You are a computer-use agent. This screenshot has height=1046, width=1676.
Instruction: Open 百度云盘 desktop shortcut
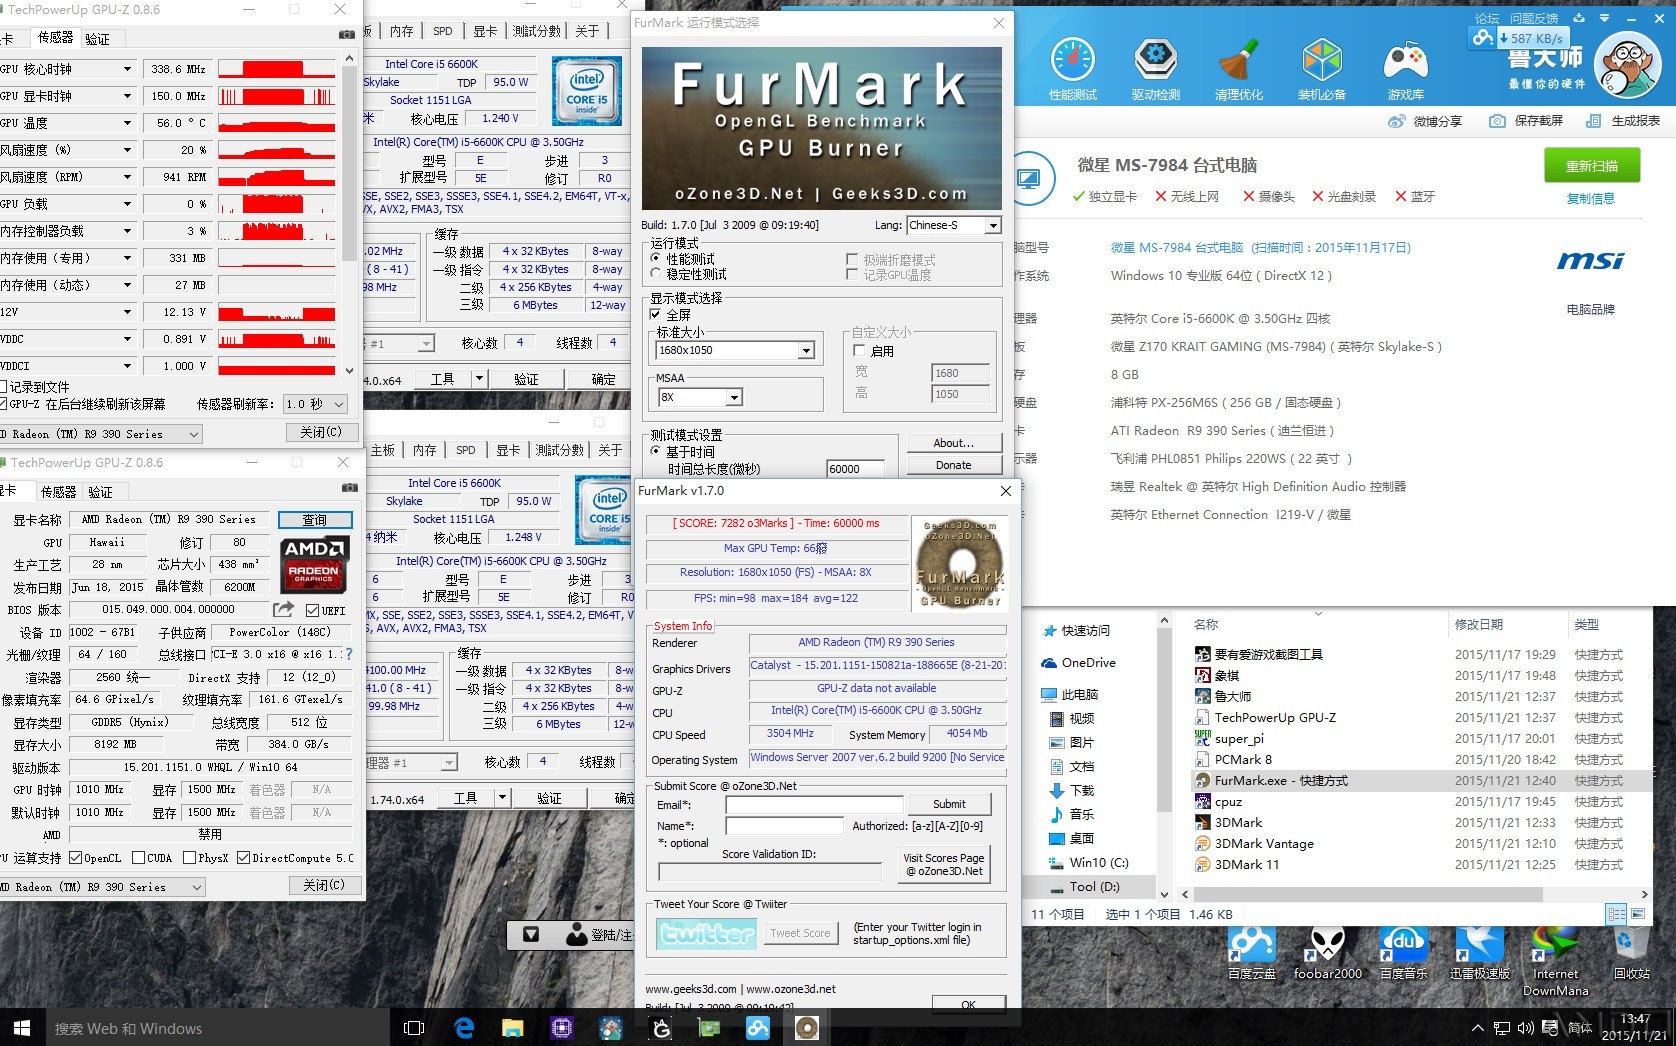pos(1252,954)
